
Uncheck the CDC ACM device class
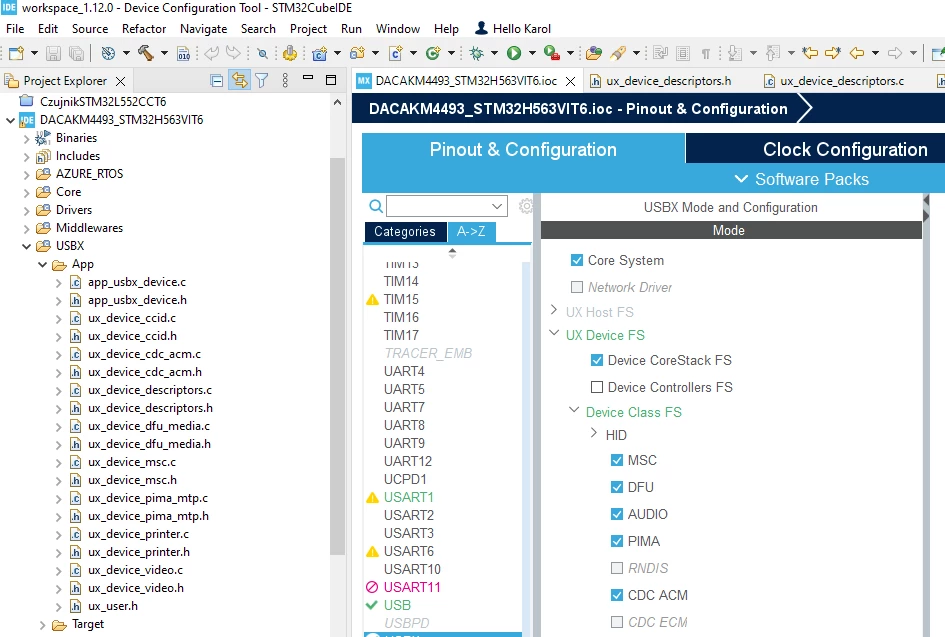tap(617, 595)
